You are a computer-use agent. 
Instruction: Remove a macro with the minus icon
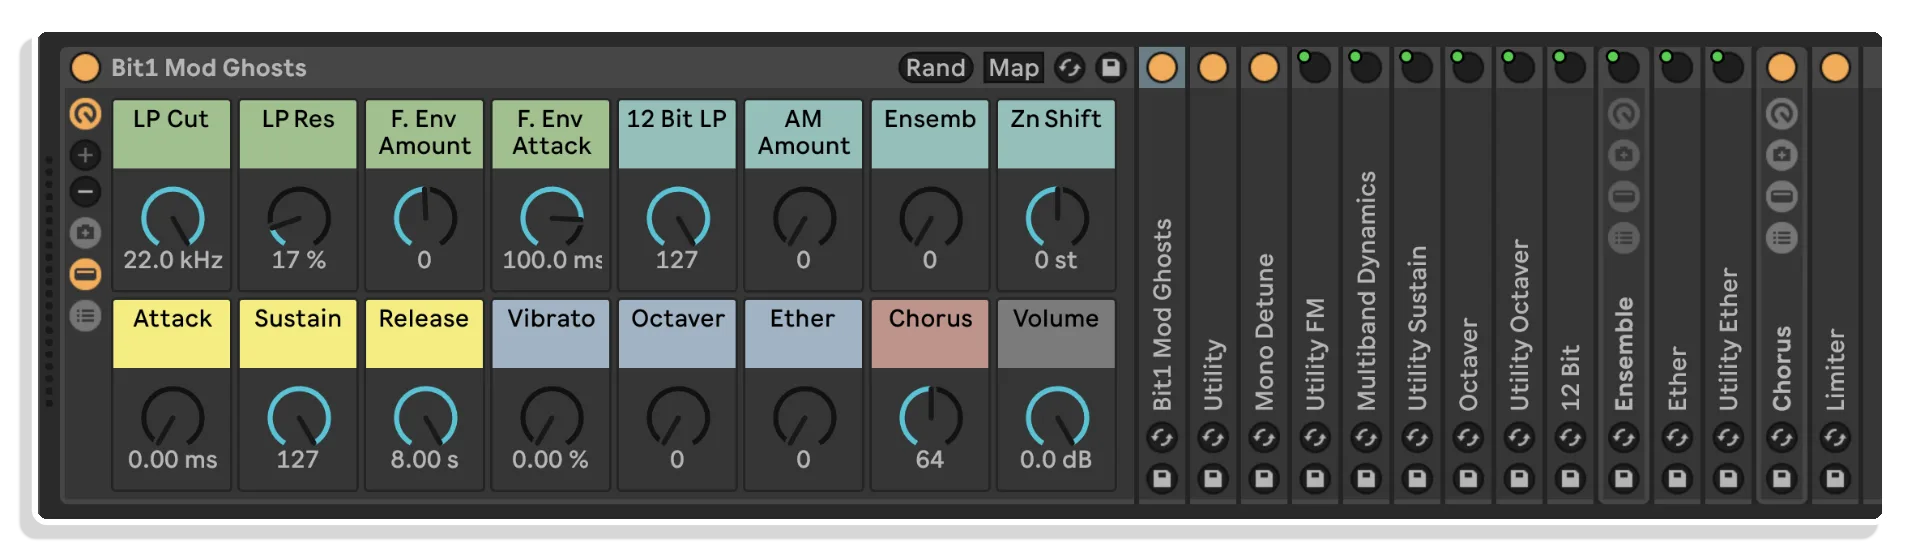coord(85,192)
